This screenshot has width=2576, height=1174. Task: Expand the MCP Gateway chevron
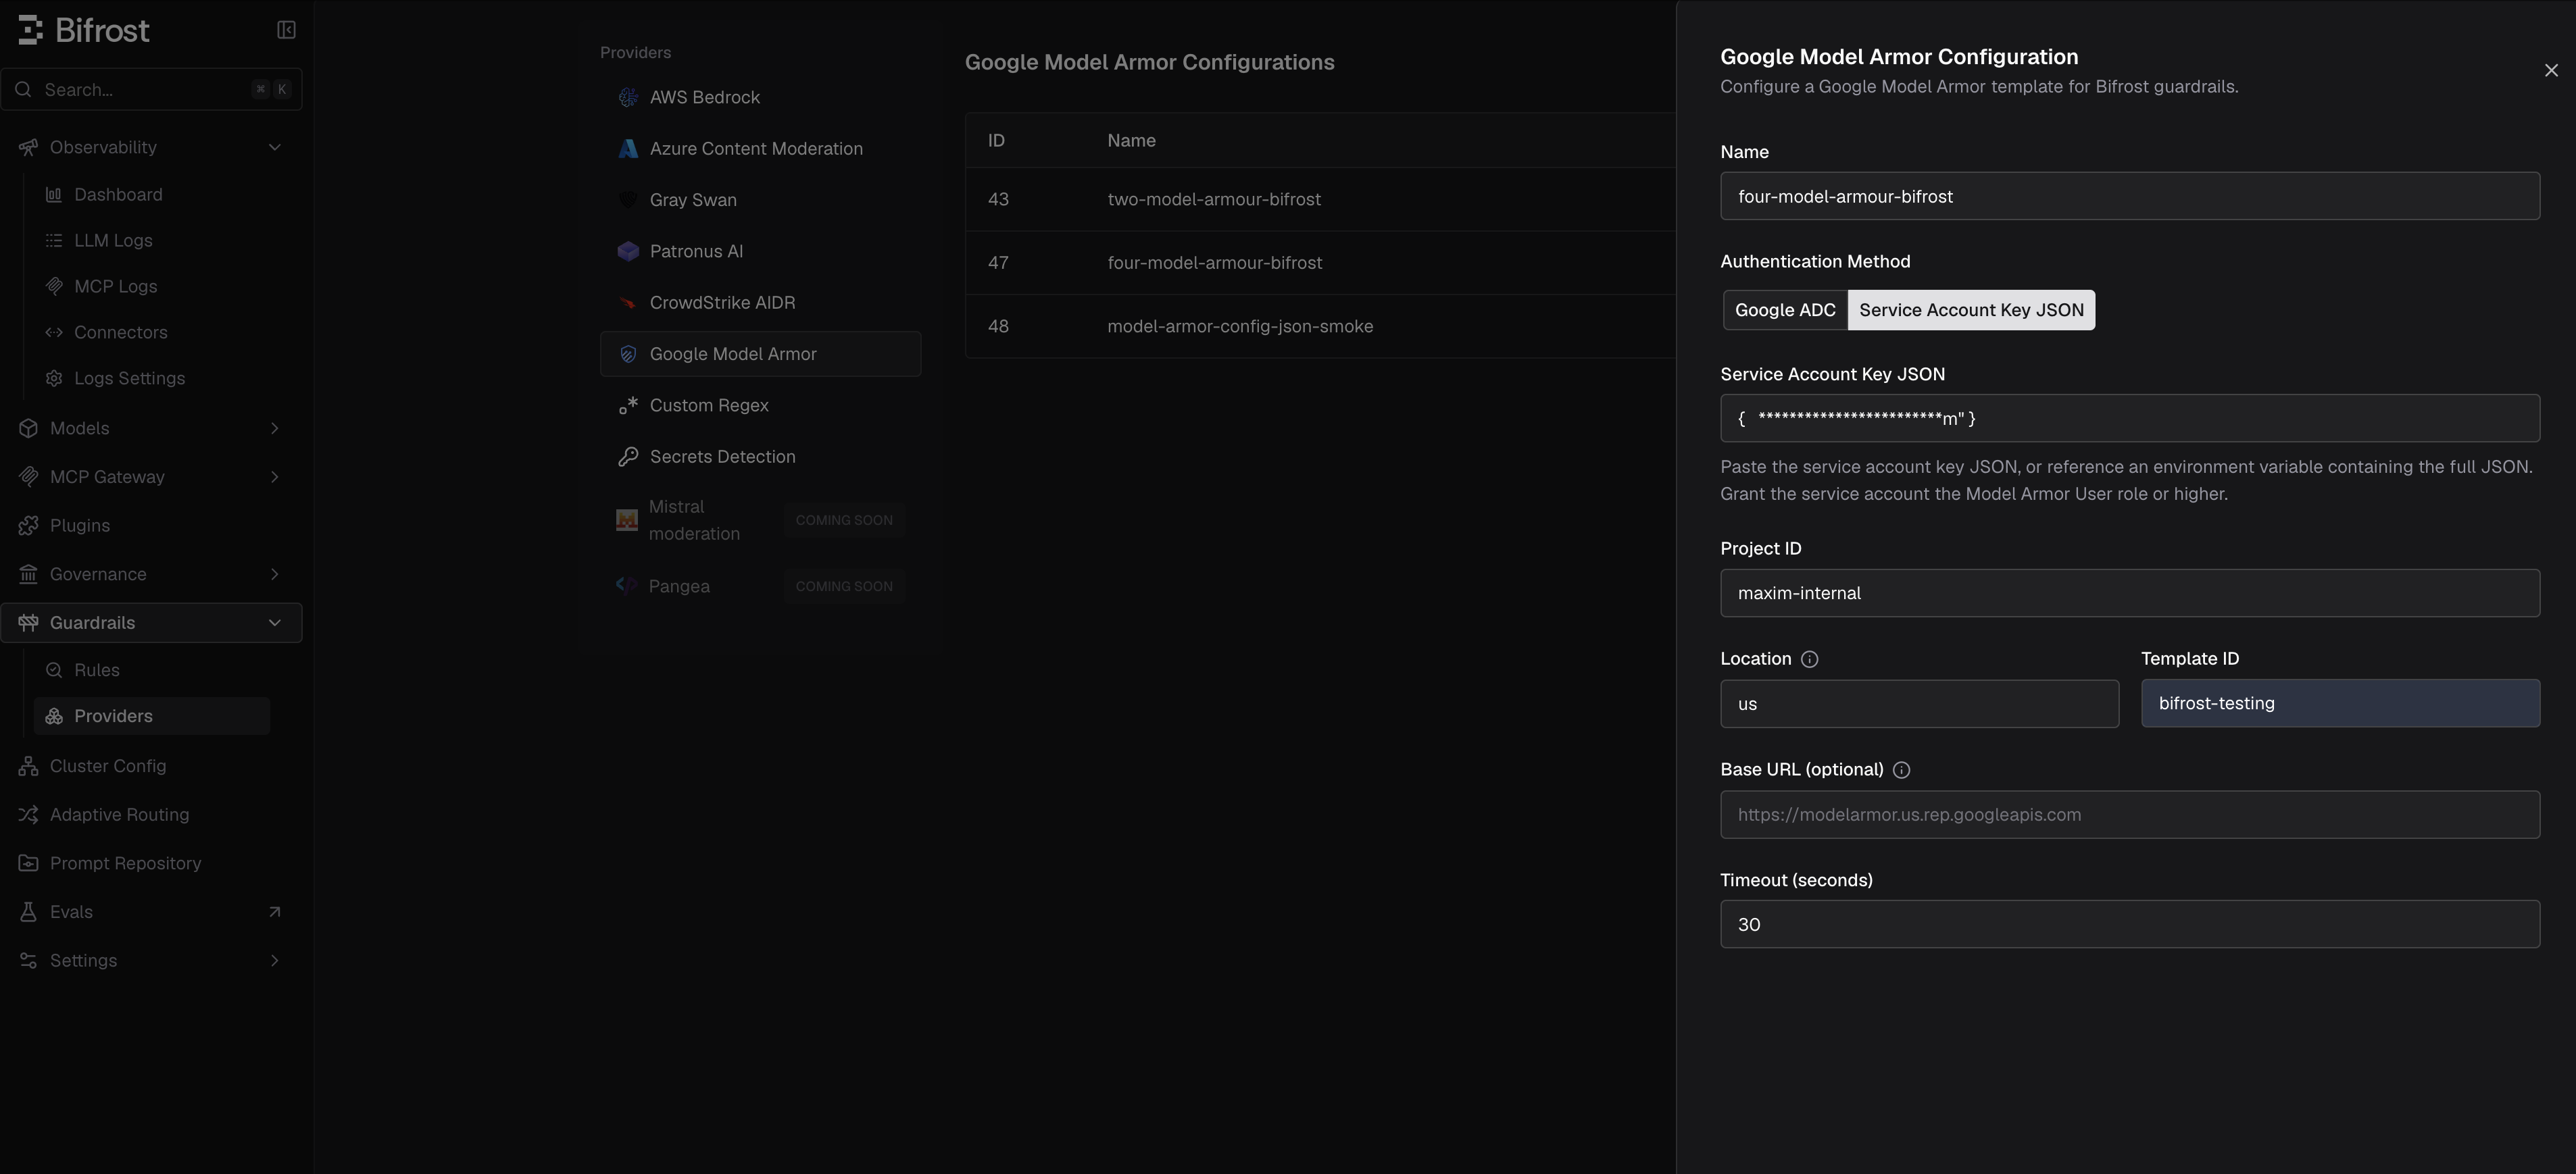point(275,477)
